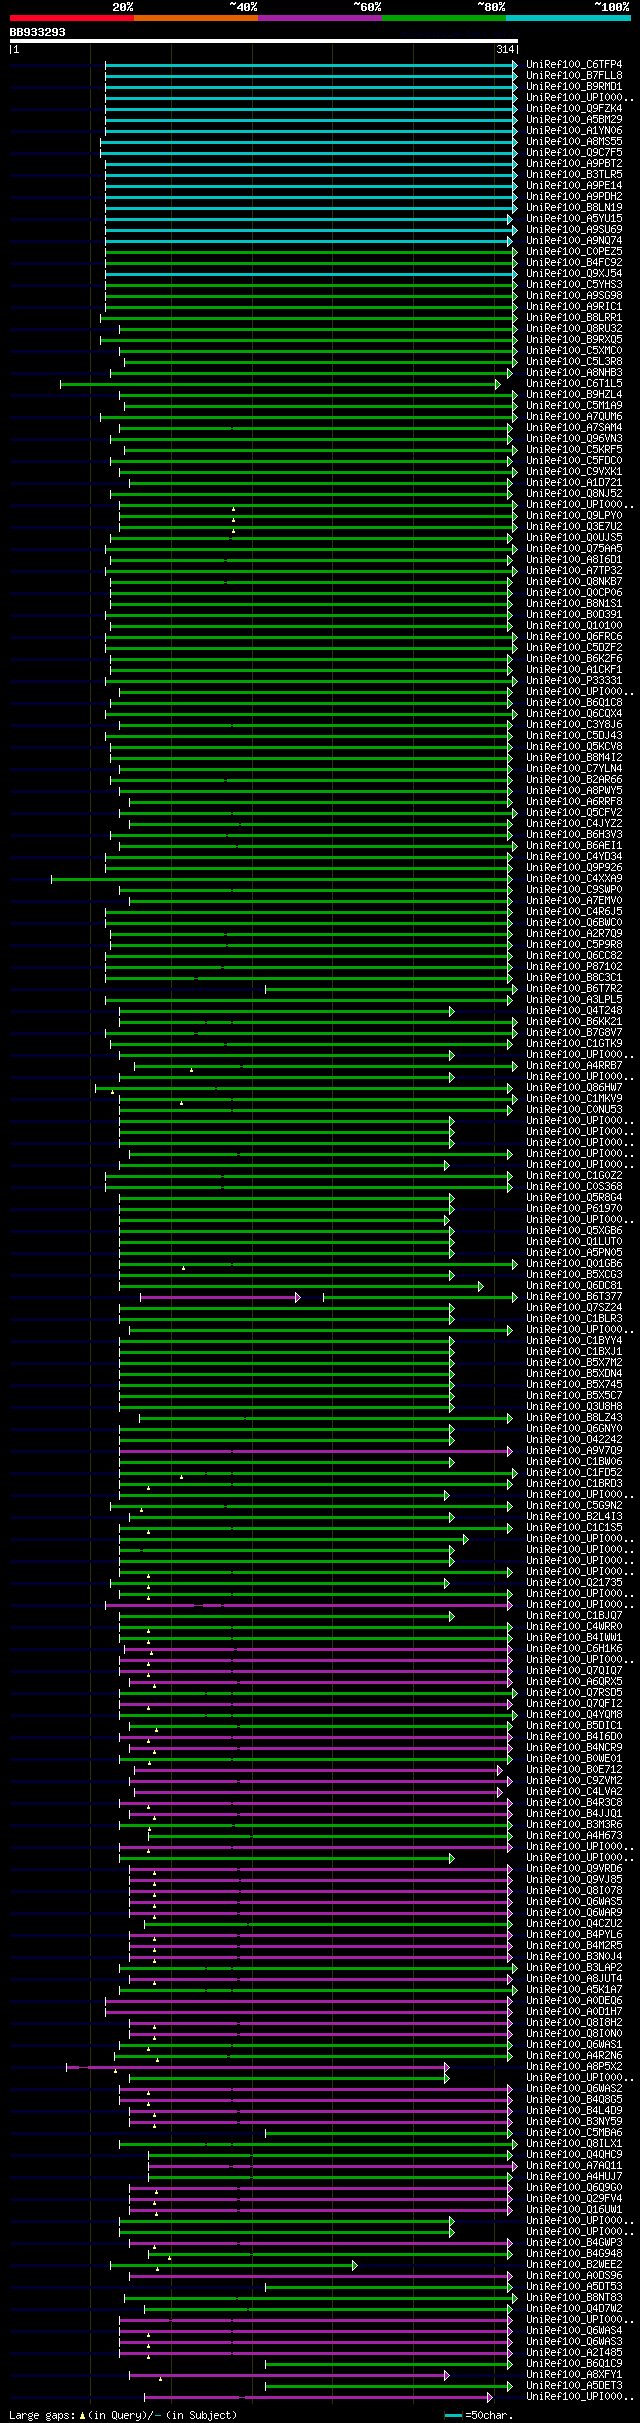
Task: Click the orange ~40% identity legend segment
Action: coord(196,18)
